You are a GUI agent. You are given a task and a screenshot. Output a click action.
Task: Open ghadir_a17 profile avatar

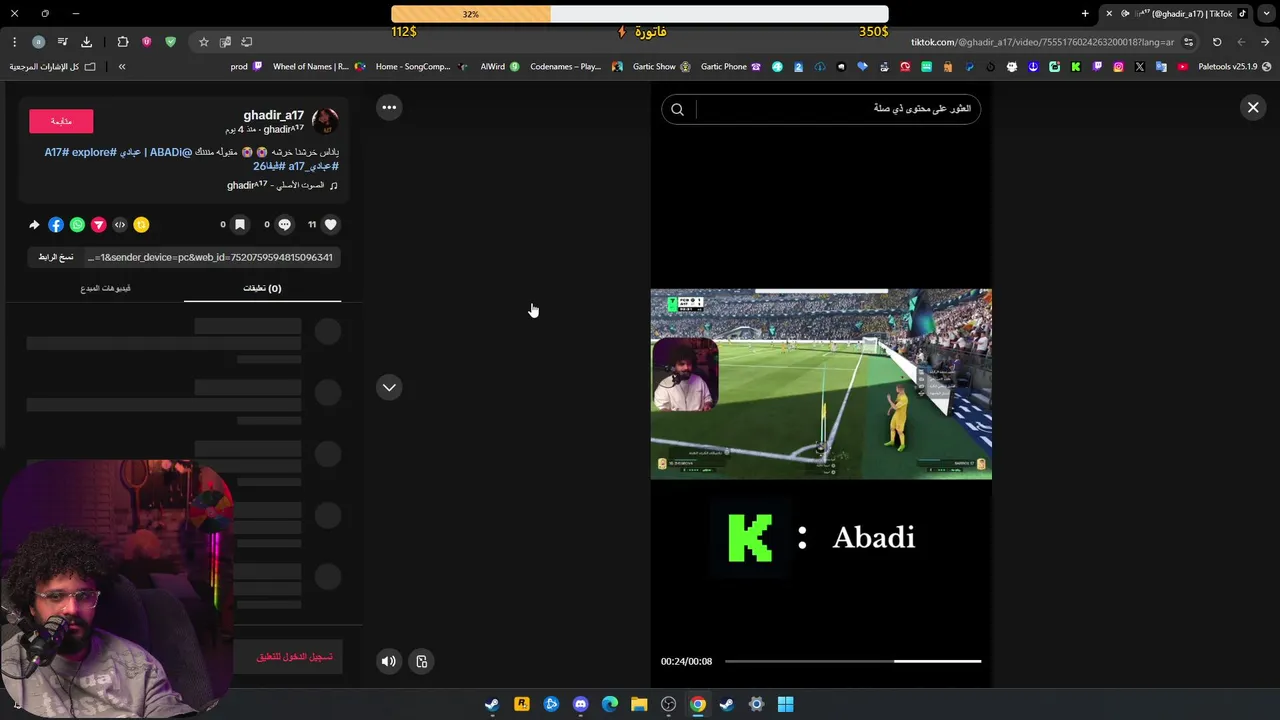(326, 122)
